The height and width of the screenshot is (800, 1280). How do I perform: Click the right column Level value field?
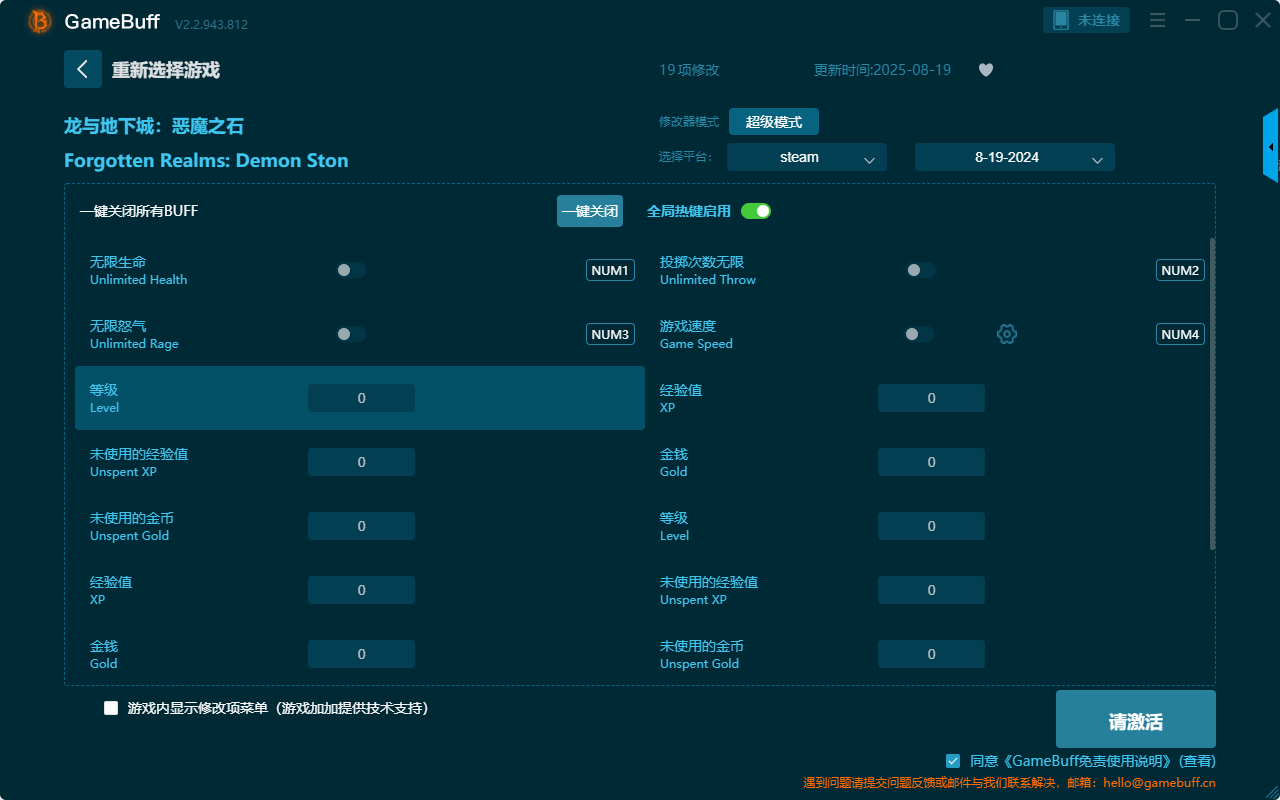click(931, 526)
